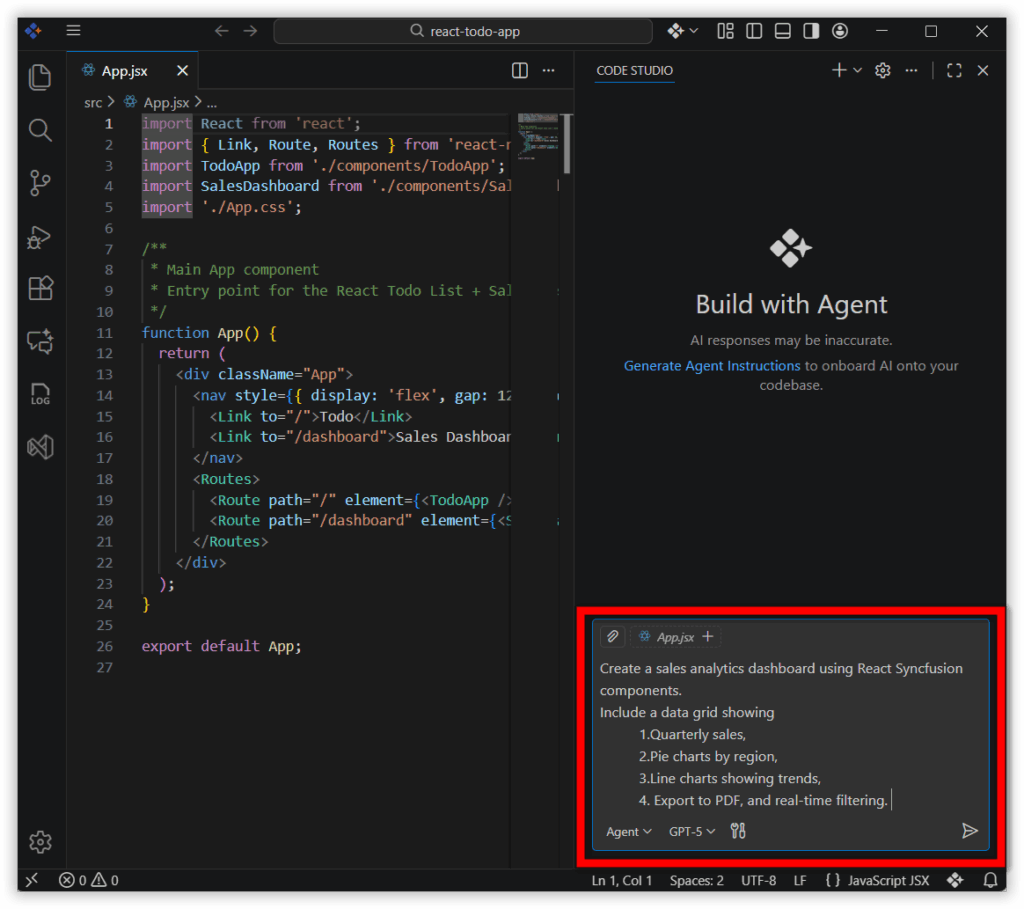
Task: Toggle the right panel visibility in the title bar
Action: (x=811, y=31)
